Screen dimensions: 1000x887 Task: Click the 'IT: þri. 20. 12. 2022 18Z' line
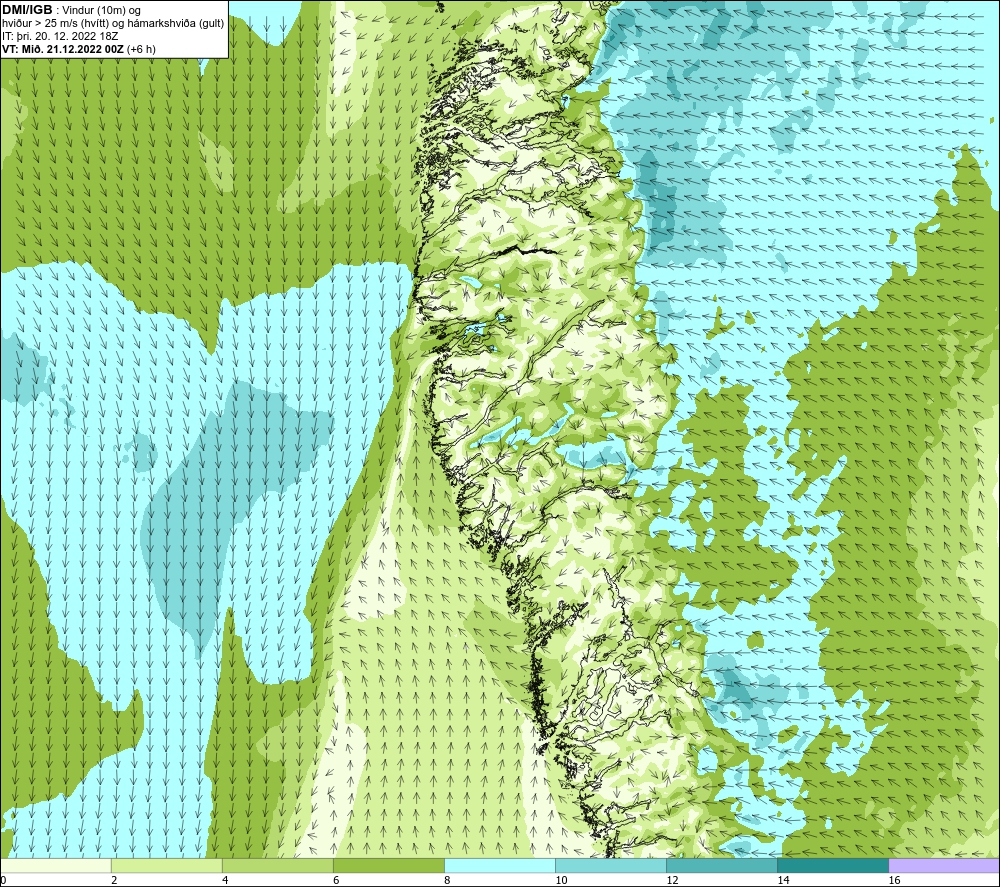click(60, 36)
